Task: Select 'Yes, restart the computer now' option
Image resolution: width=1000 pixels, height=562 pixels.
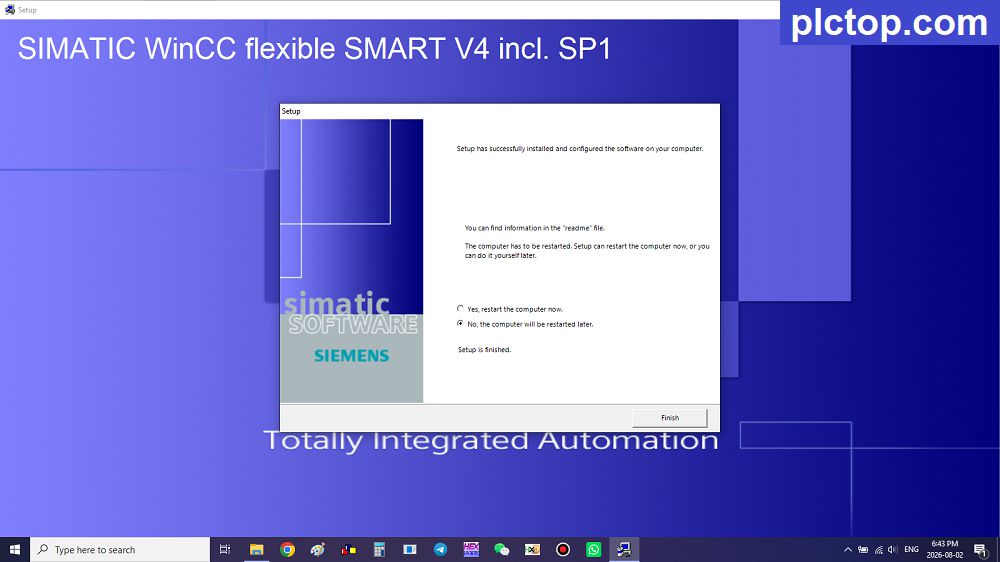Action: 460,309
